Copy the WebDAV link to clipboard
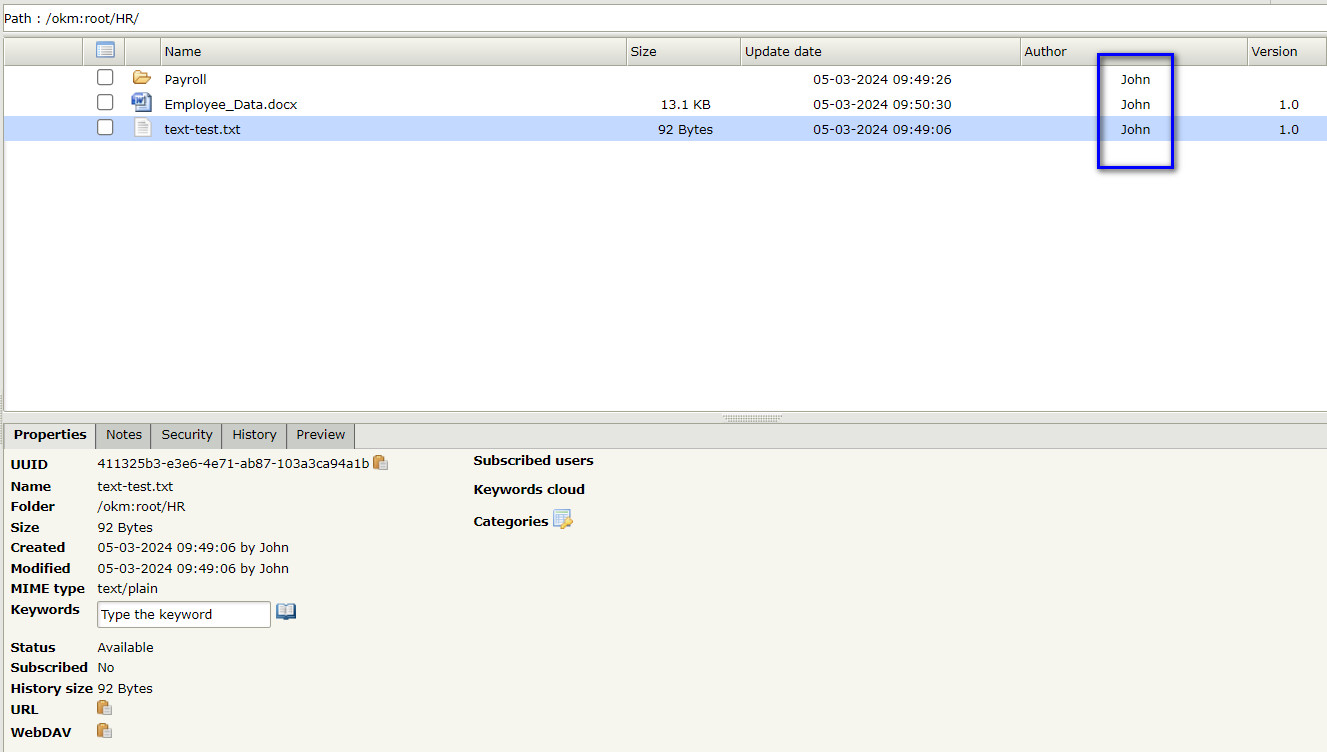 click(104, 731)
